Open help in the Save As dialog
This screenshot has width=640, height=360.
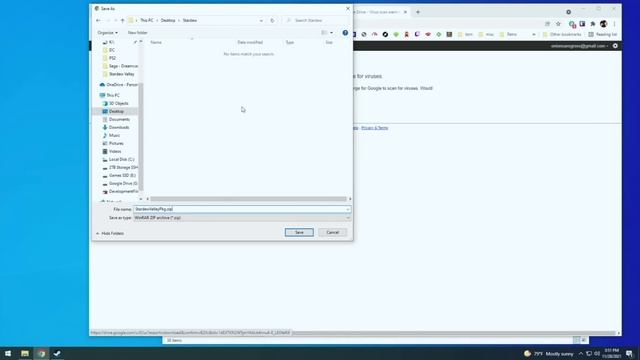coord(345,33)
